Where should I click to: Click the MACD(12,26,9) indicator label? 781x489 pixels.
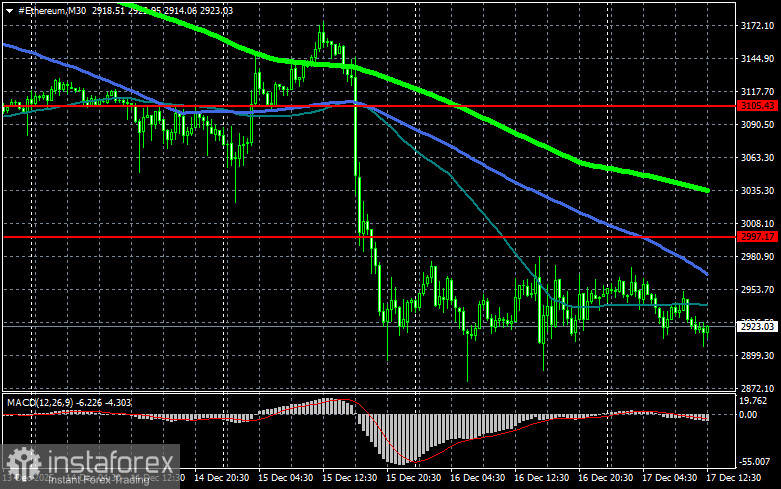pyautogui.click(x=38, y=402)
